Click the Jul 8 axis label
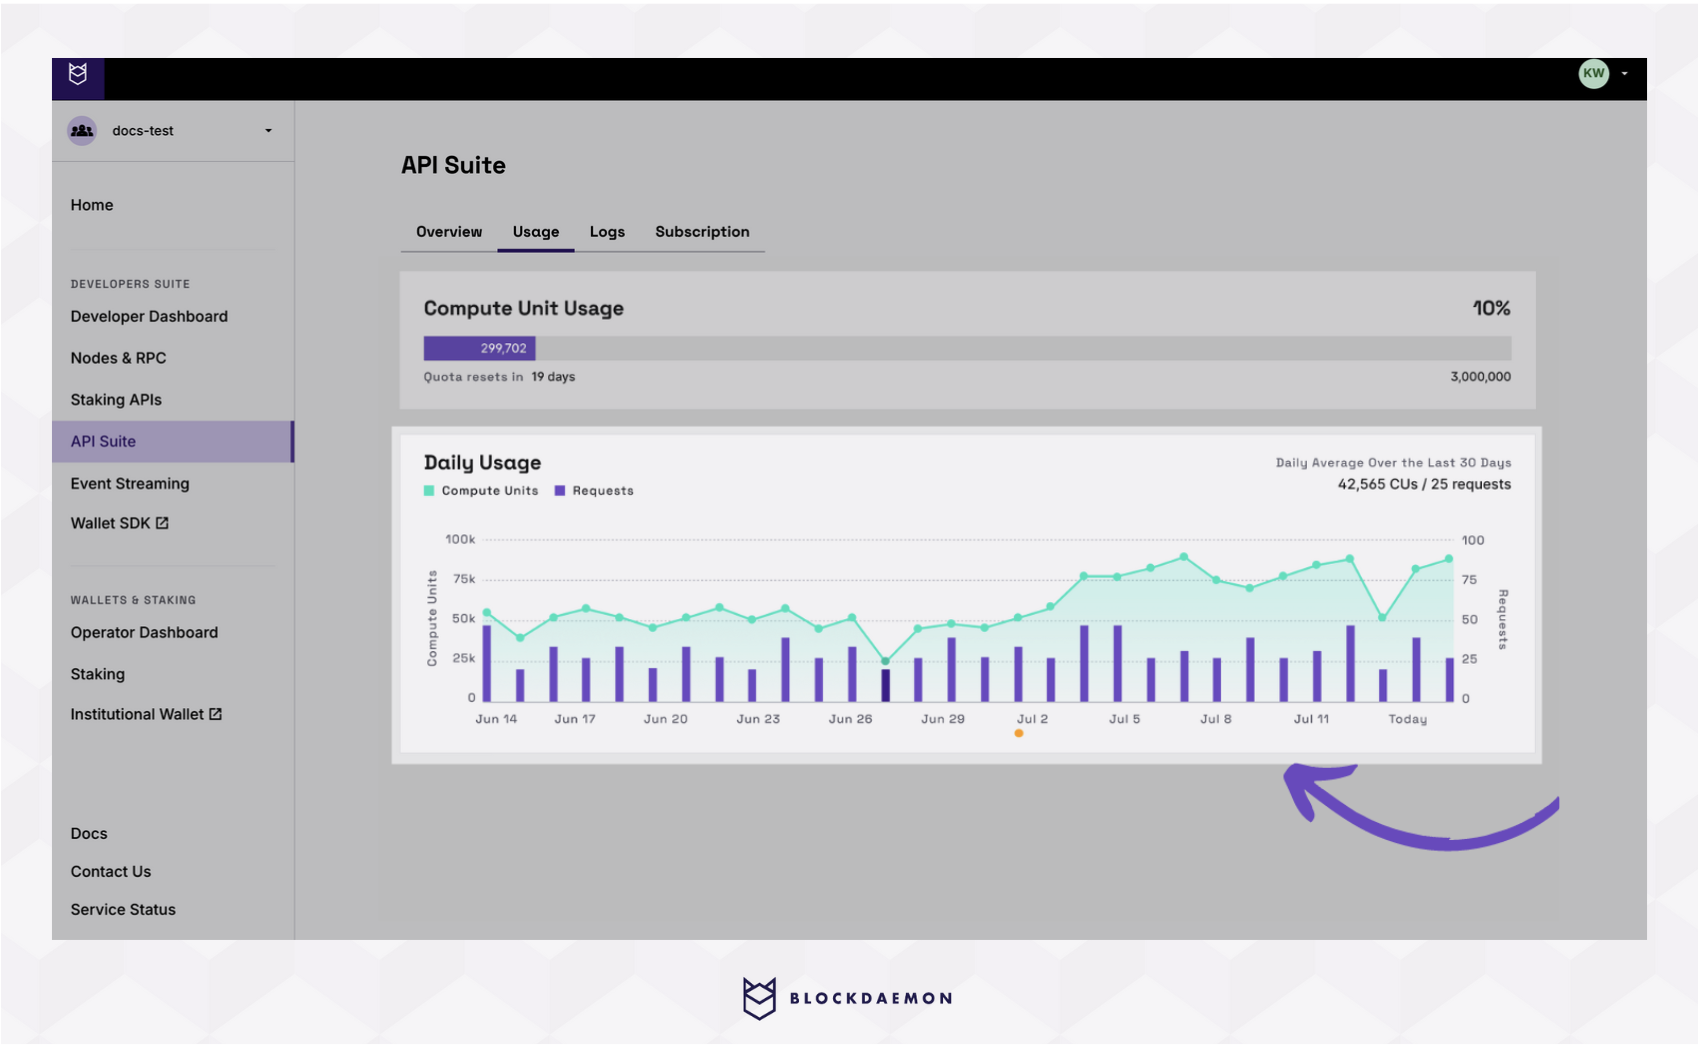This screenshot has height=1046, width=1698. (x=1216, y=719)
